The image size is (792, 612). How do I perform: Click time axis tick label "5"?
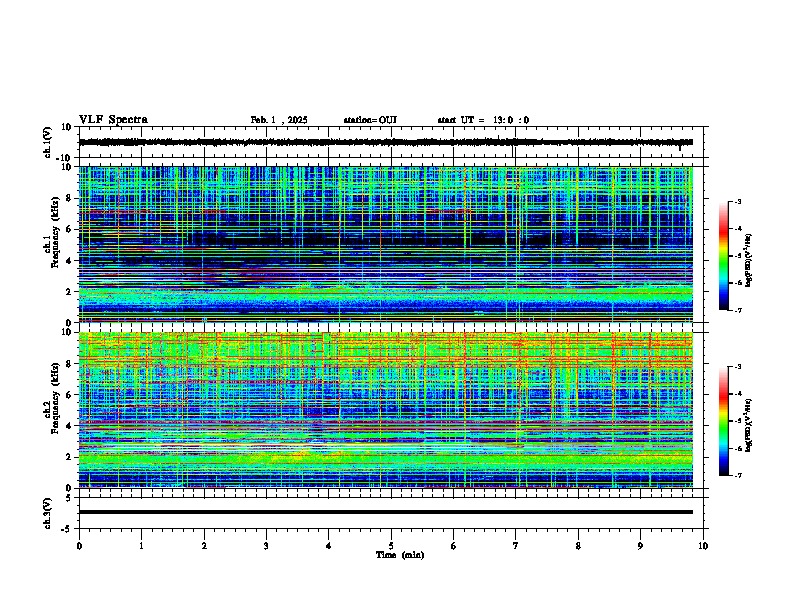coord(391,546)
